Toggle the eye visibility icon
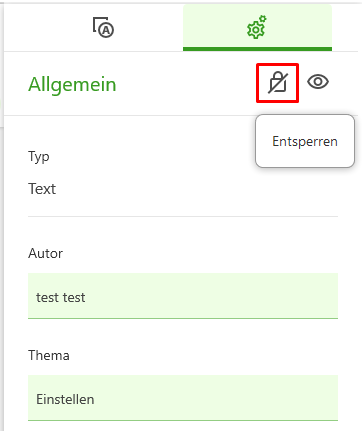This screenshot has height=431, width=362. (x=318, y=82)
